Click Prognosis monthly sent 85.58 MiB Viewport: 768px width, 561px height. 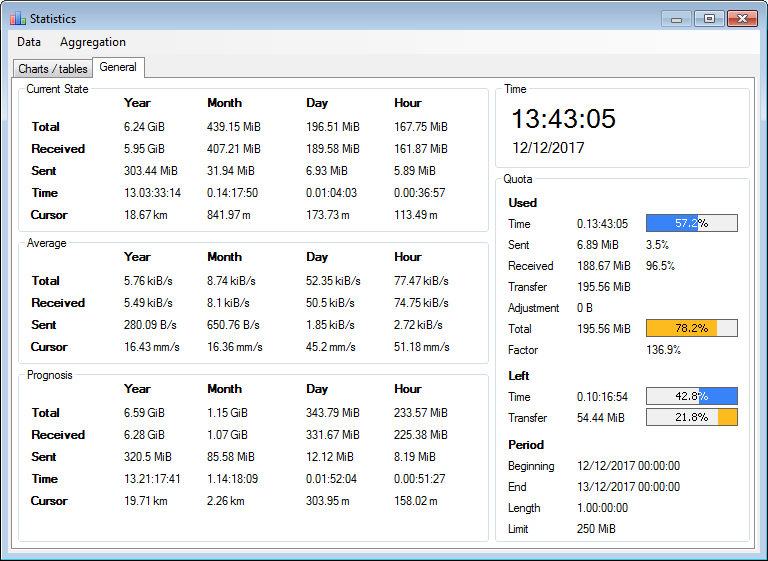click(x=231, y=457)
